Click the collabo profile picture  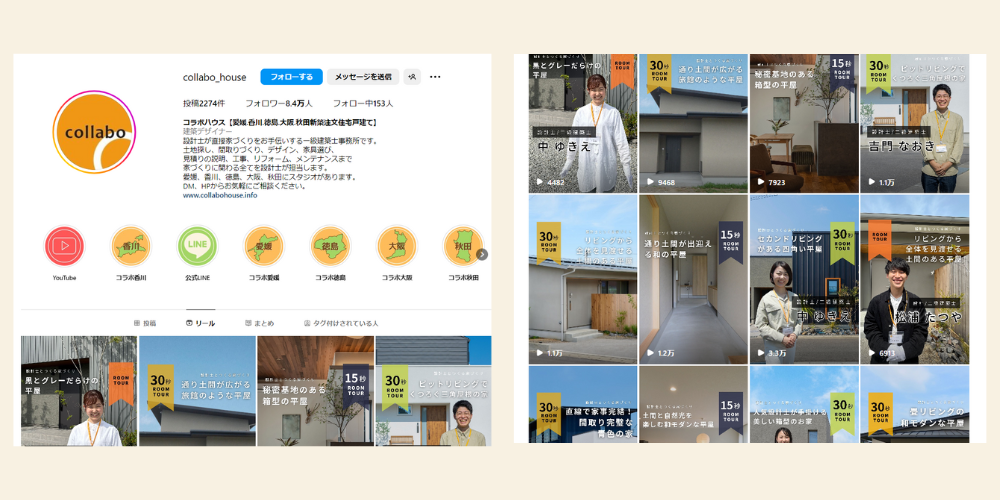tap(94, 132)
